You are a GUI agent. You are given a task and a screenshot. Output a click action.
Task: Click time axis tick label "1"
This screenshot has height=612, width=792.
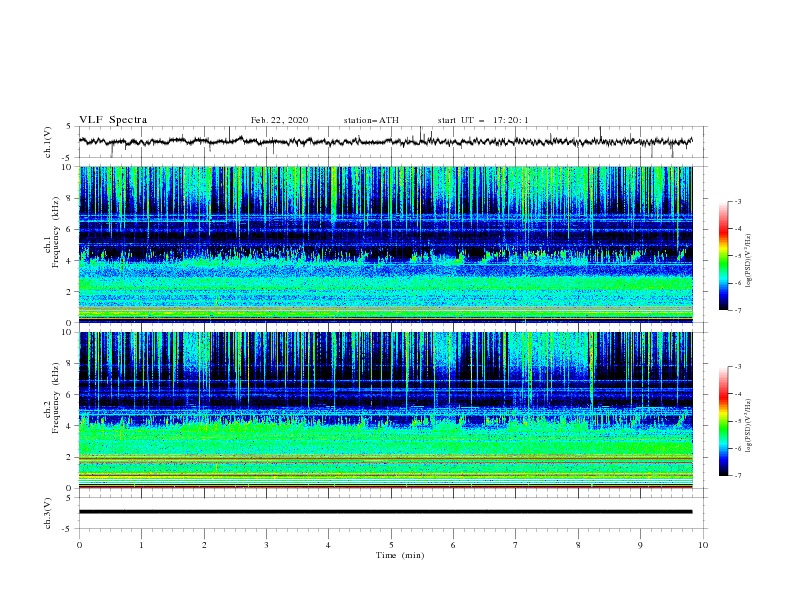141,545
